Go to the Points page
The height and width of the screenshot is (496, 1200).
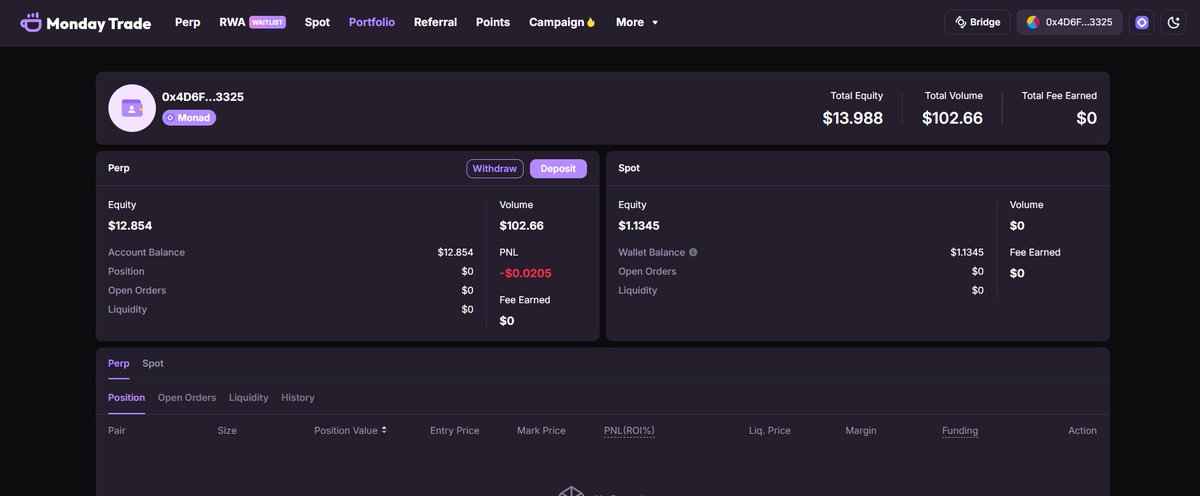[x=493, y=22]
